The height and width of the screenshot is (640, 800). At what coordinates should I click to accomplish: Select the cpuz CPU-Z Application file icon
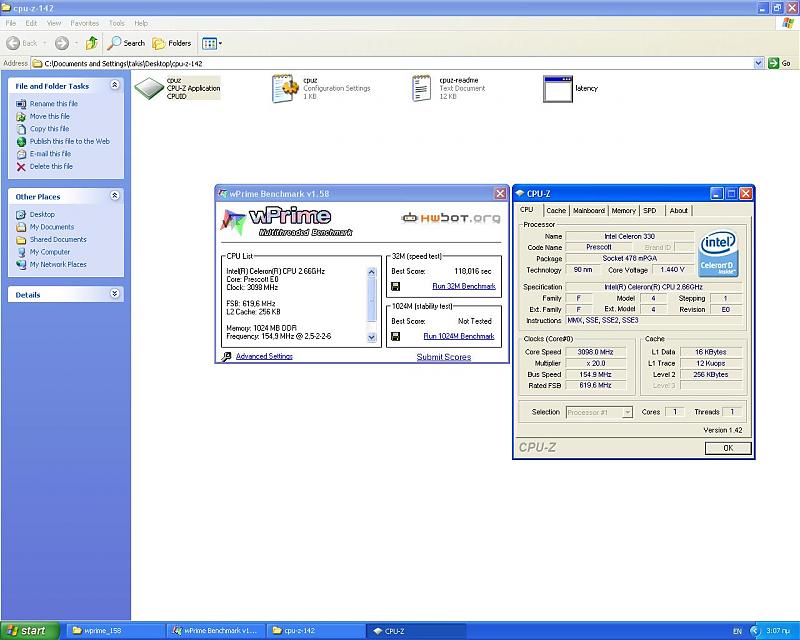149,88
